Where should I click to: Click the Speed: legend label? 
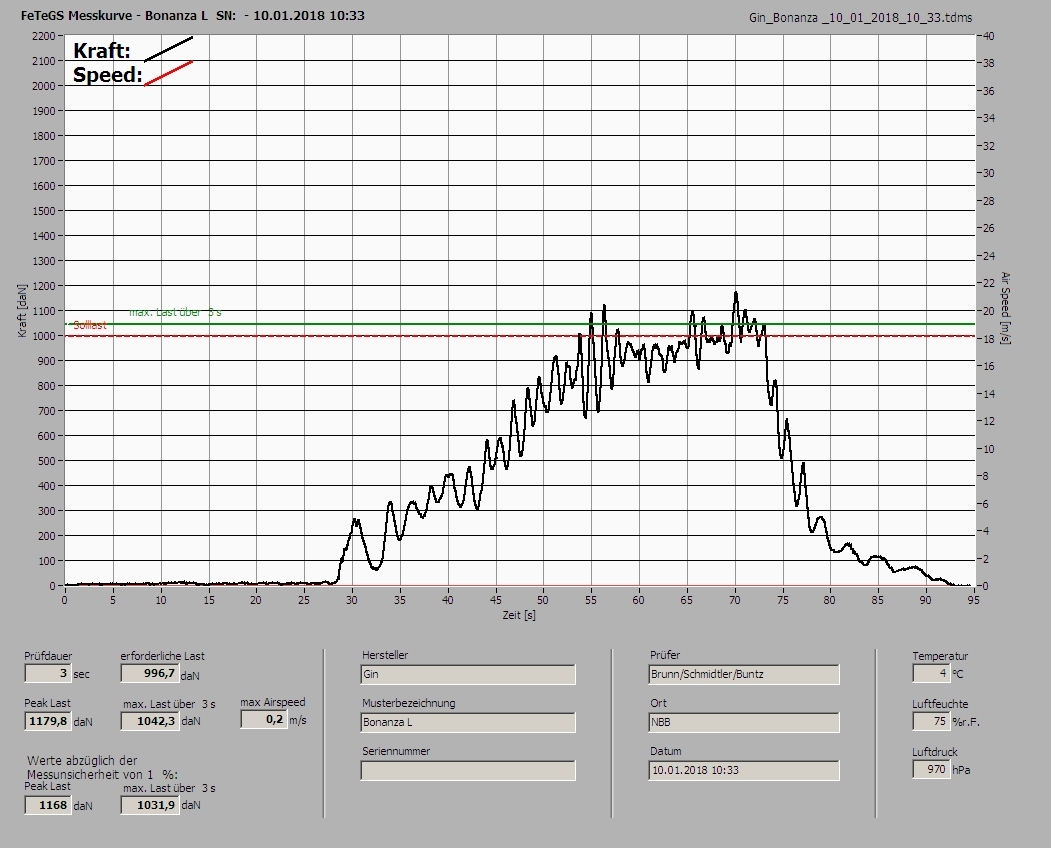(107, 74)
